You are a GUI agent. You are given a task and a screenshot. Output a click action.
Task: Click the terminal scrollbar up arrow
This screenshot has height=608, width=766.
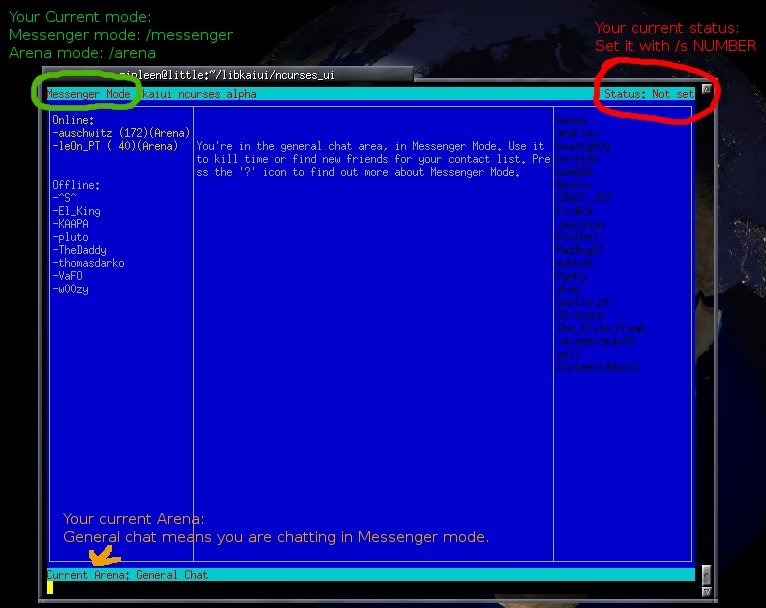[706, 89]
